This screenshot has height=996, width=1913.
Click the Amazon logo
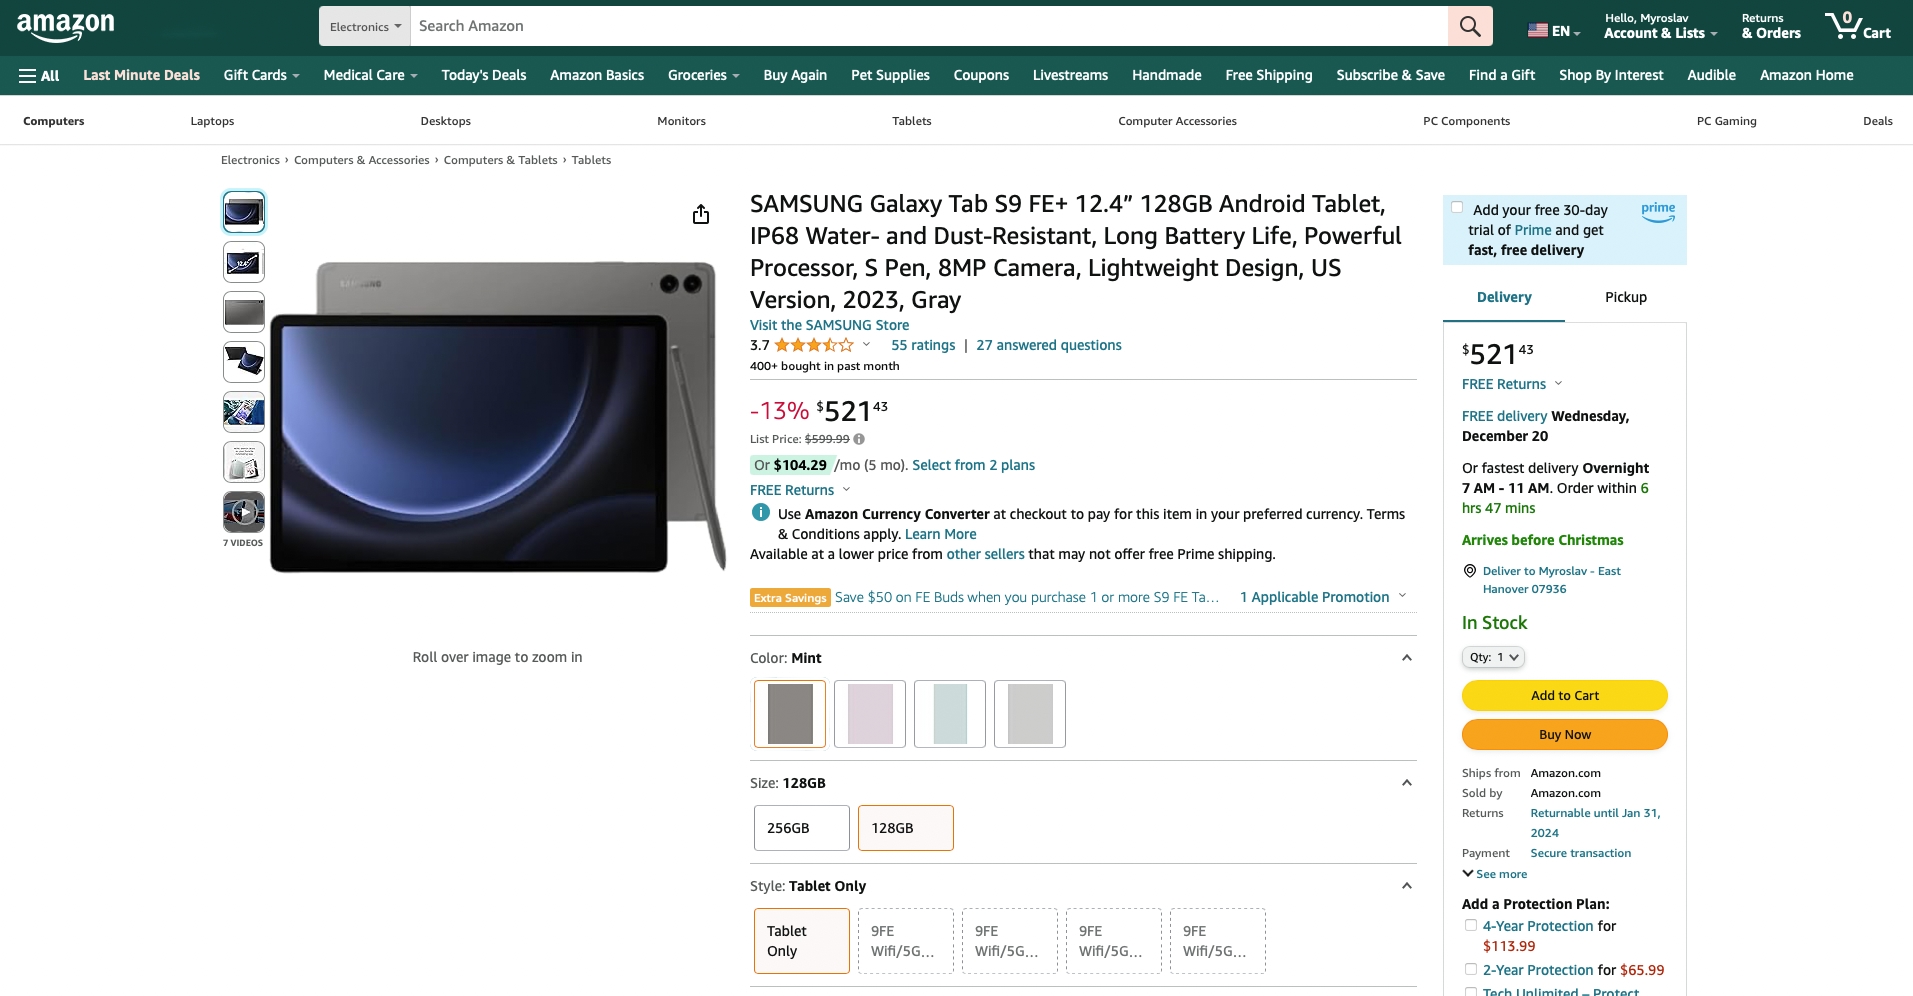pyautogui.click(x=66, y=26)
